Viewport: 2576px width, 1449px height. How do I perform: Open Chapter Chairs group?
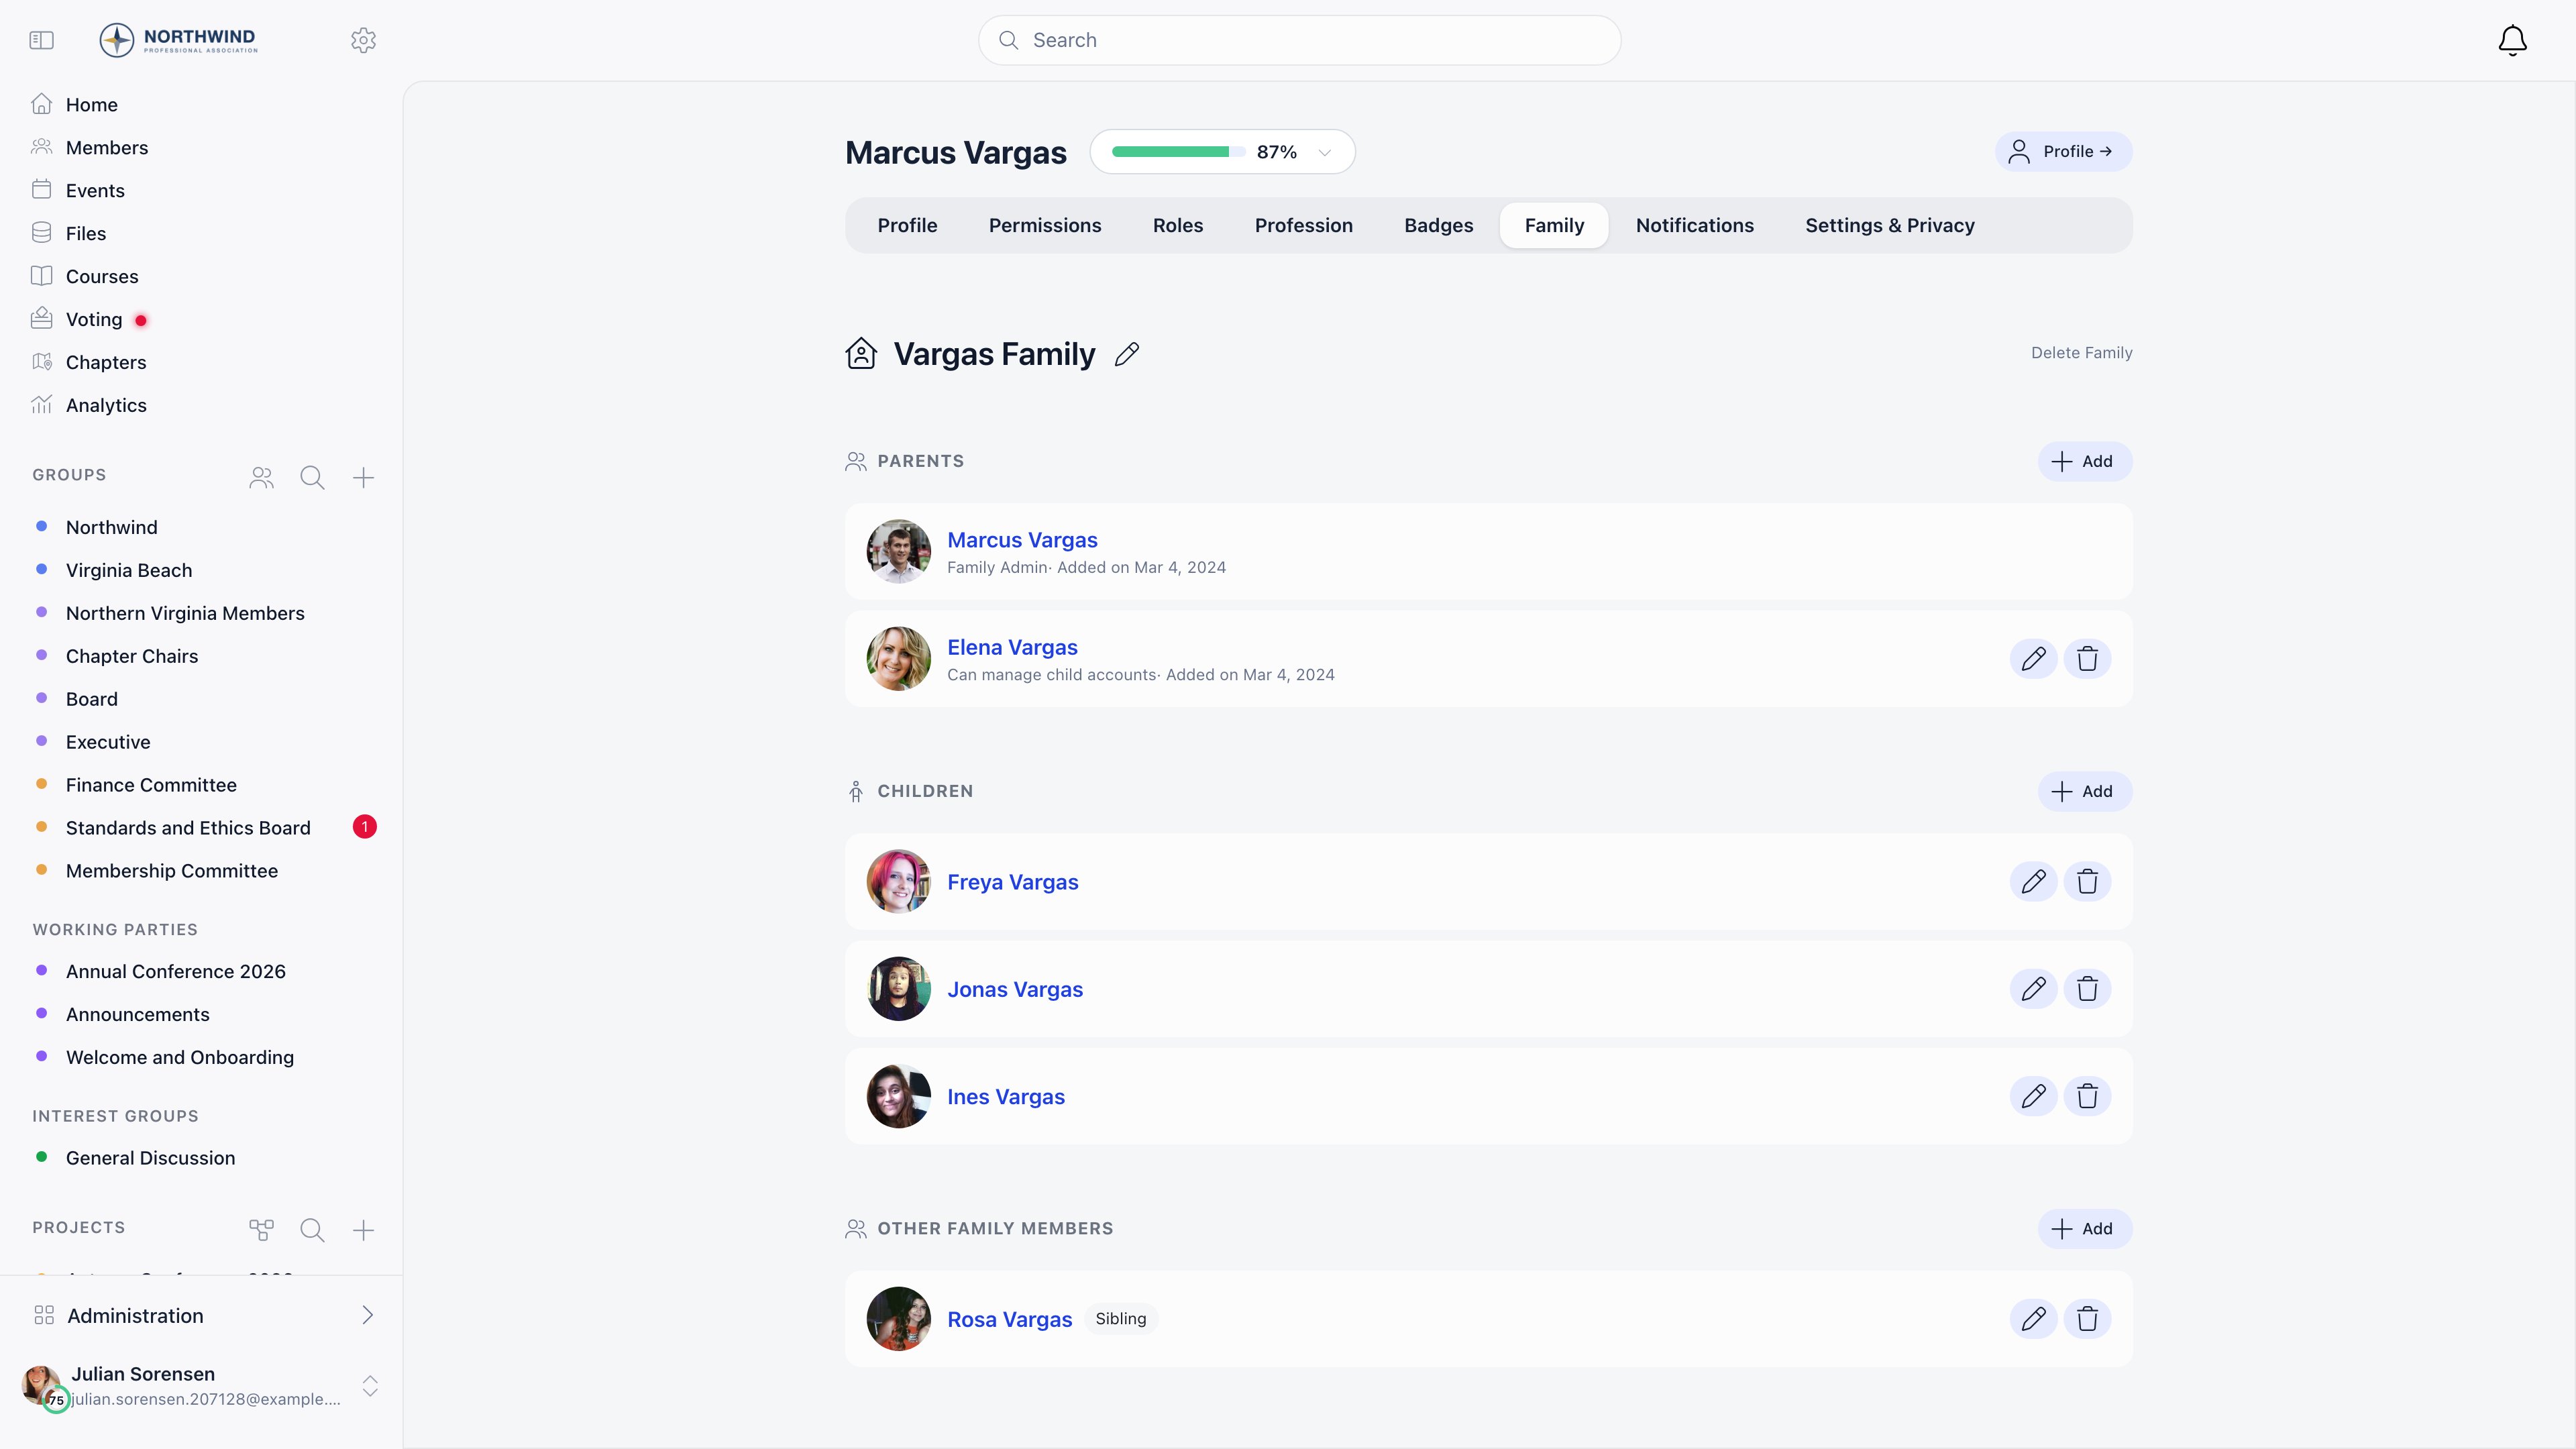pos(131,657)
